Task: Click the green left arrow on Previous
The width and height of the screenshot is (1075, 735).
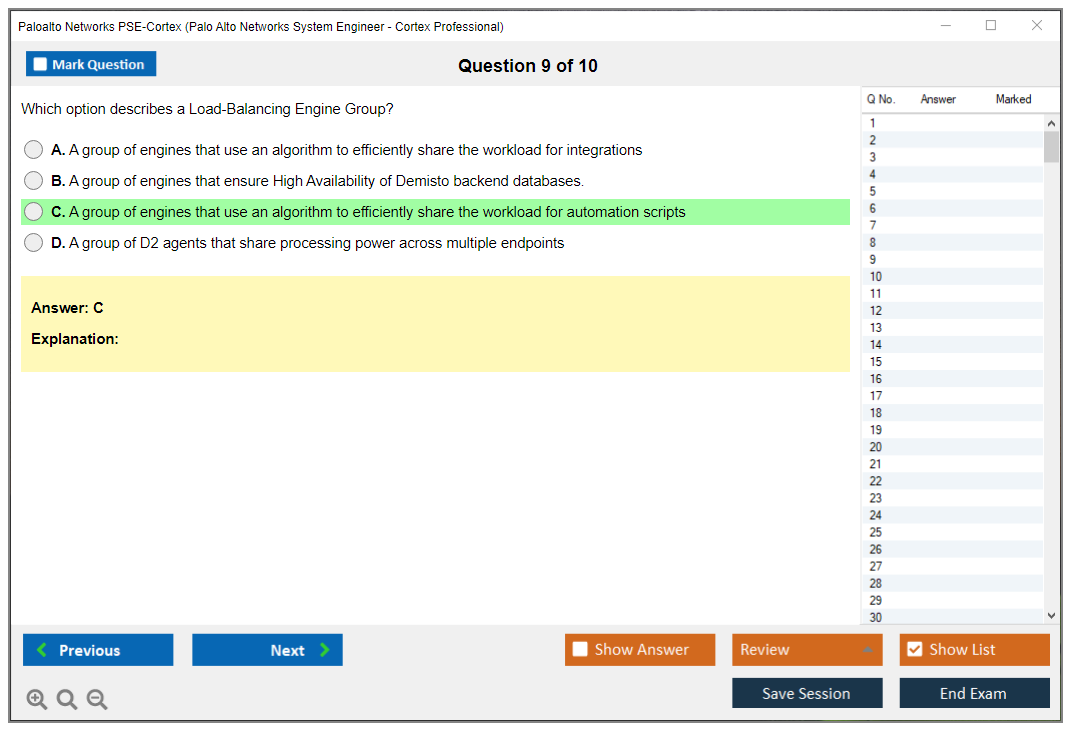Action: click(42, 650)
